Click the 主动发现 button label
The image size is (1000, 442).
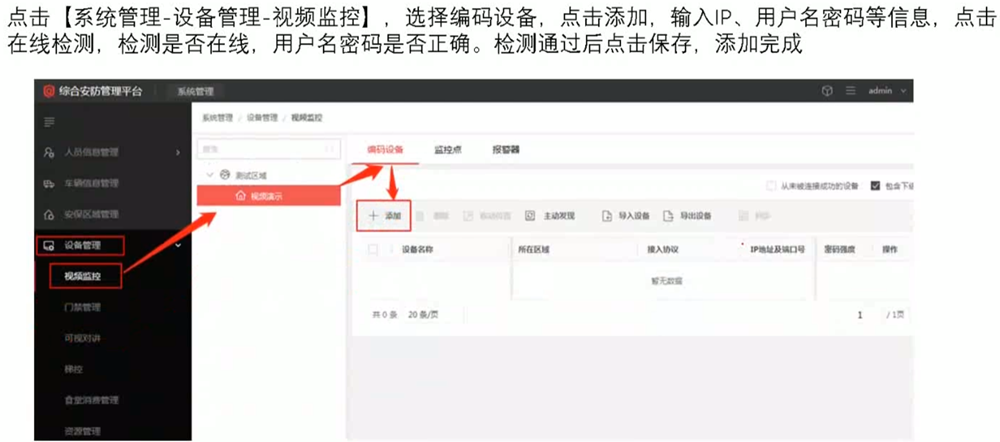tap(559, 216)
